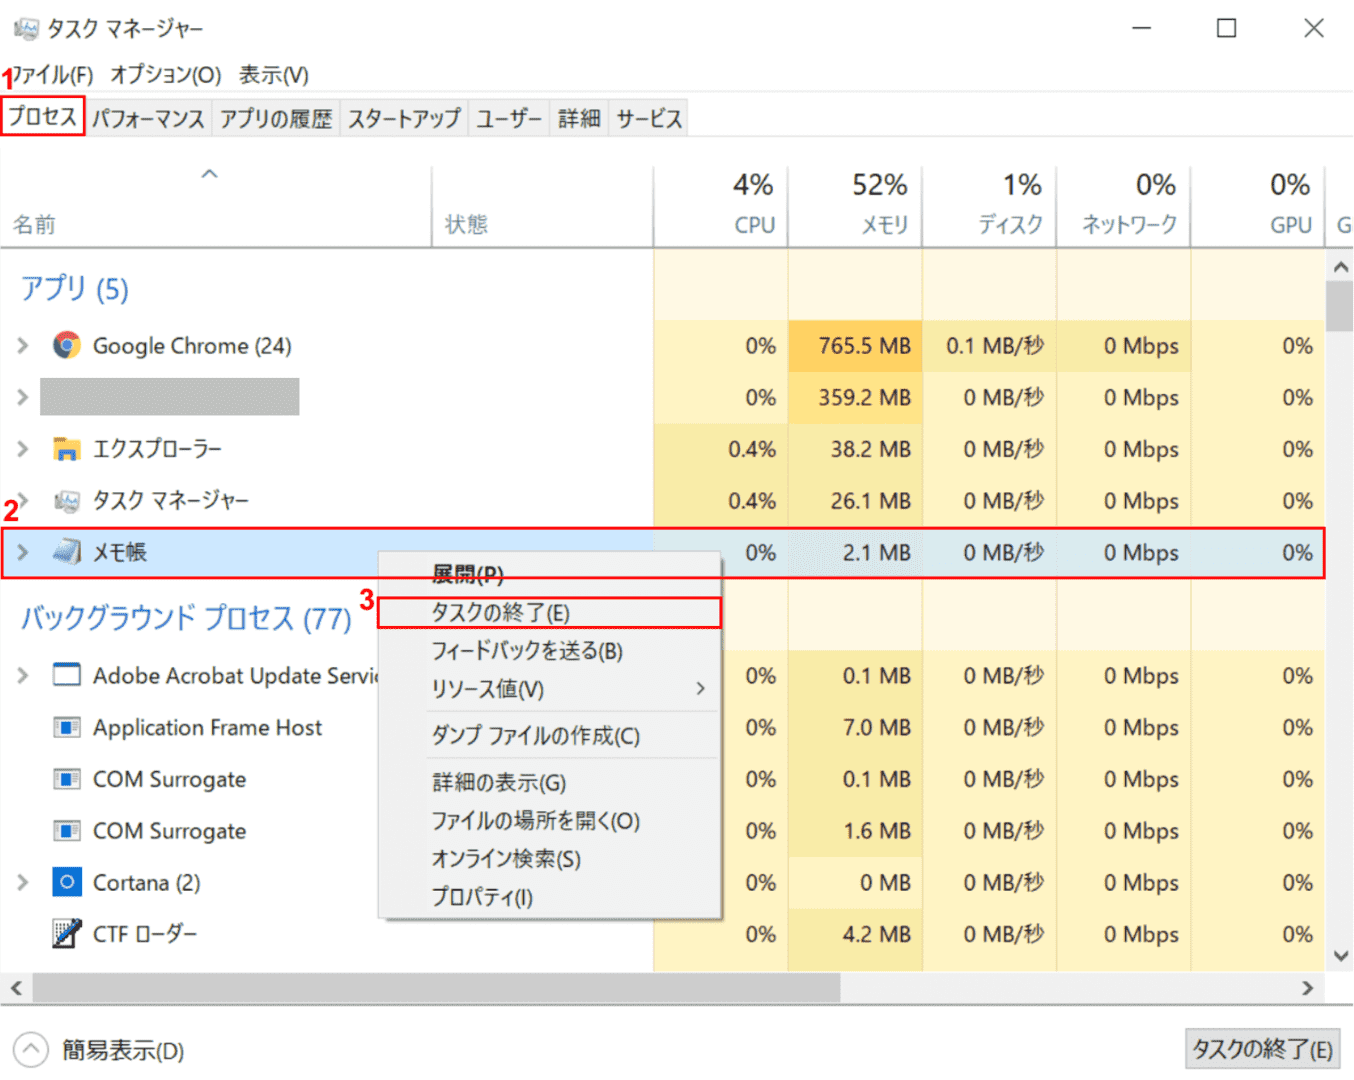Switch to the スタートアップ tab
The height and width of the screenshot is (1080, 1354).
404,119
